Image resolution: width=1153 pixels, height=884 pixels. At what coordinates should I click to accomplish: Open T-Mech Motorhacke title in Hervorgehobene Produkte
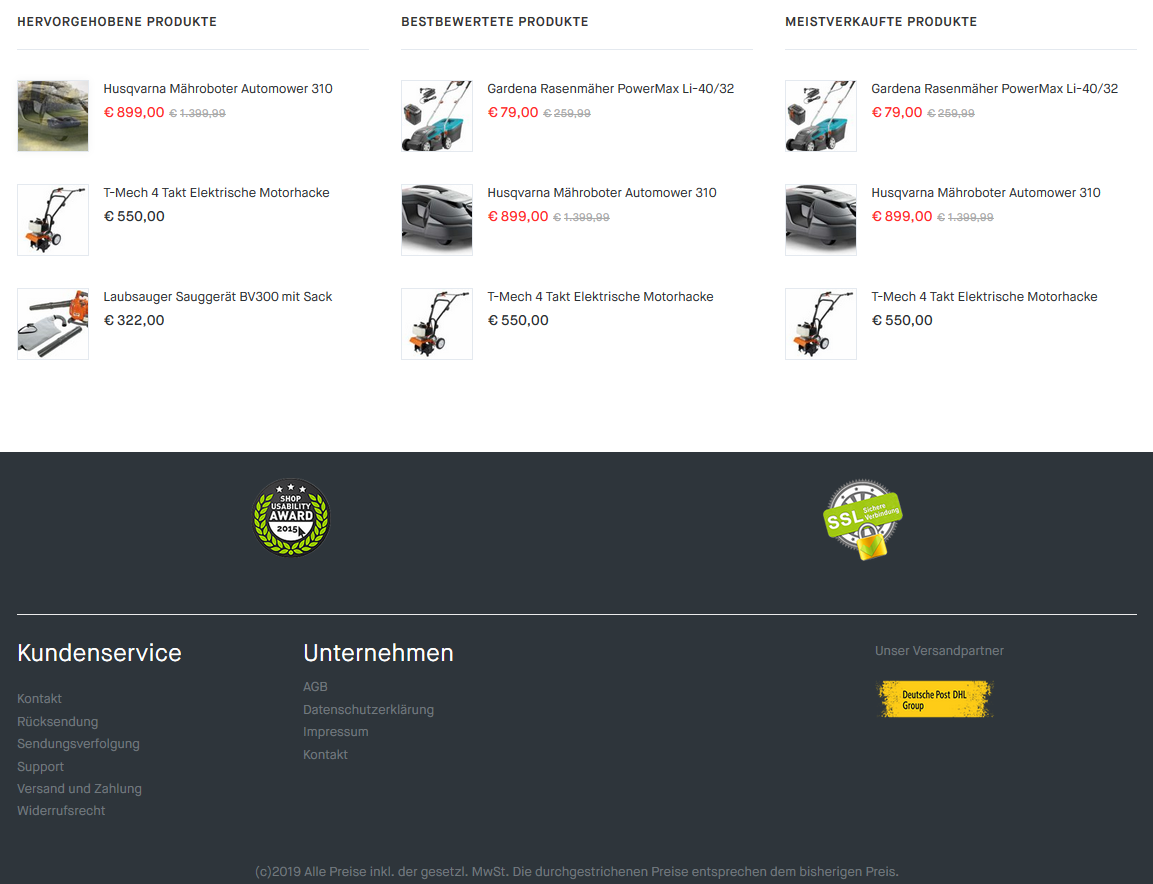[216, 193]
